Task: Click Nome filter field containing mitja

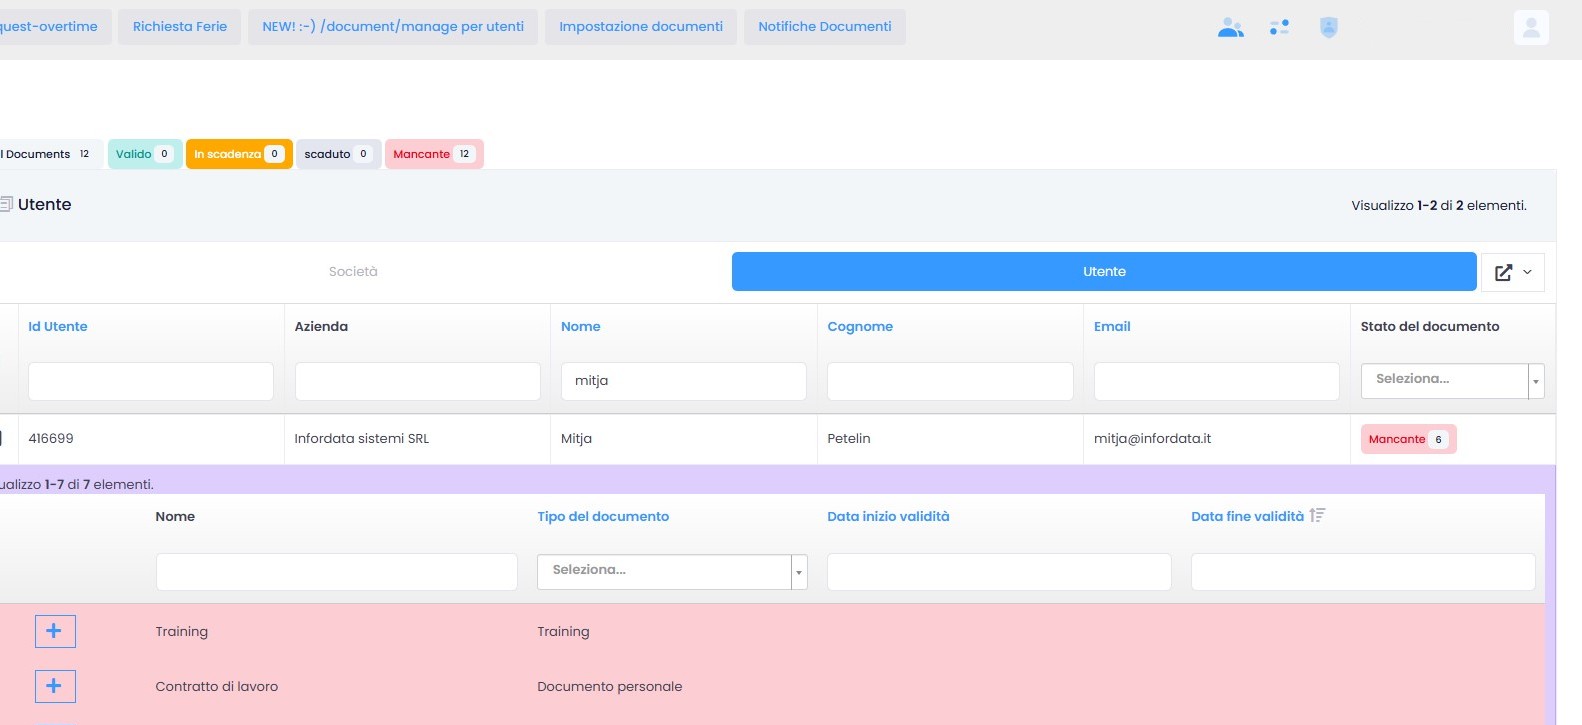Action: tap(684, 381)
